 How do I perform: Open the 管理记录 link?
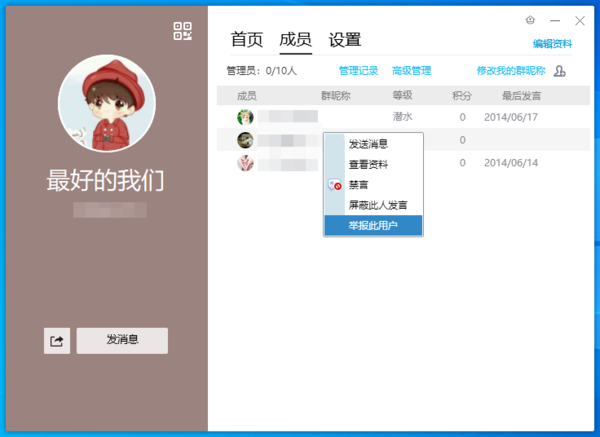tap(359, 71)
